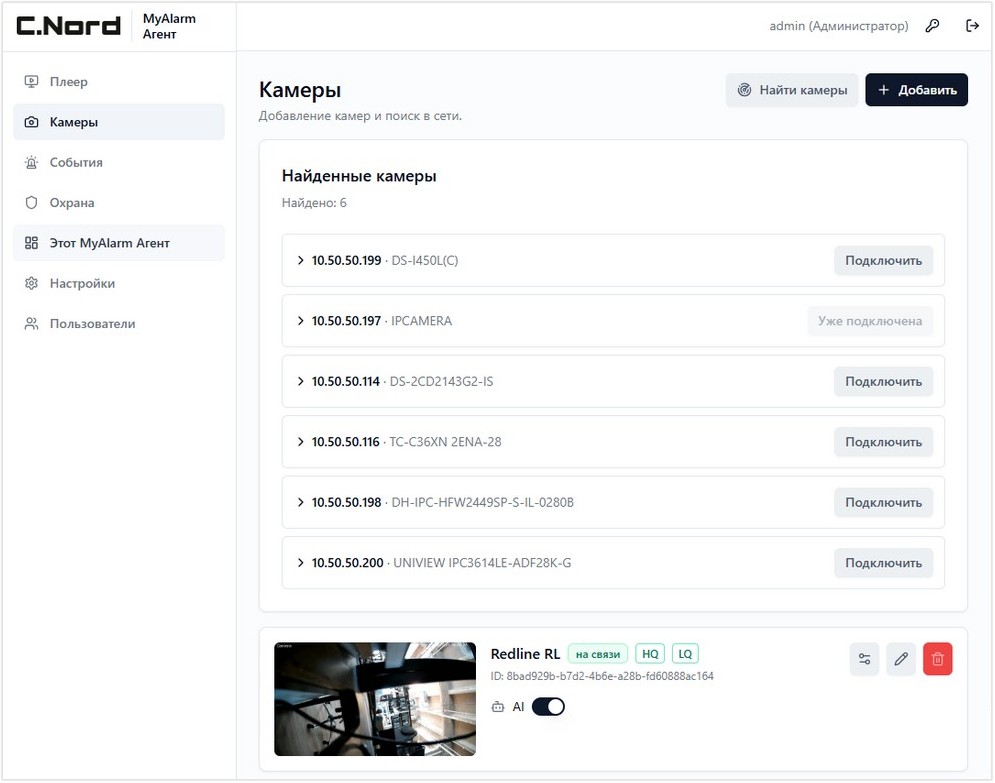The width and height of the screenshot is (995, 783).
Task: Click the robot icon next to AI
Action: 498,707
